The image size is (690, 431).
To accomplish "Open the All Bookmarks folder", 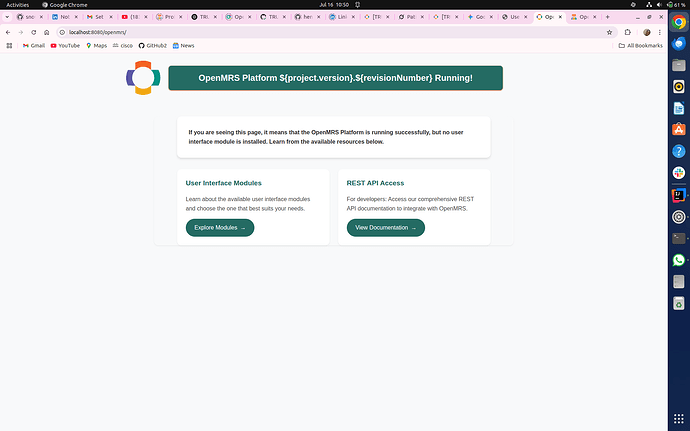I will click(641, 45).
